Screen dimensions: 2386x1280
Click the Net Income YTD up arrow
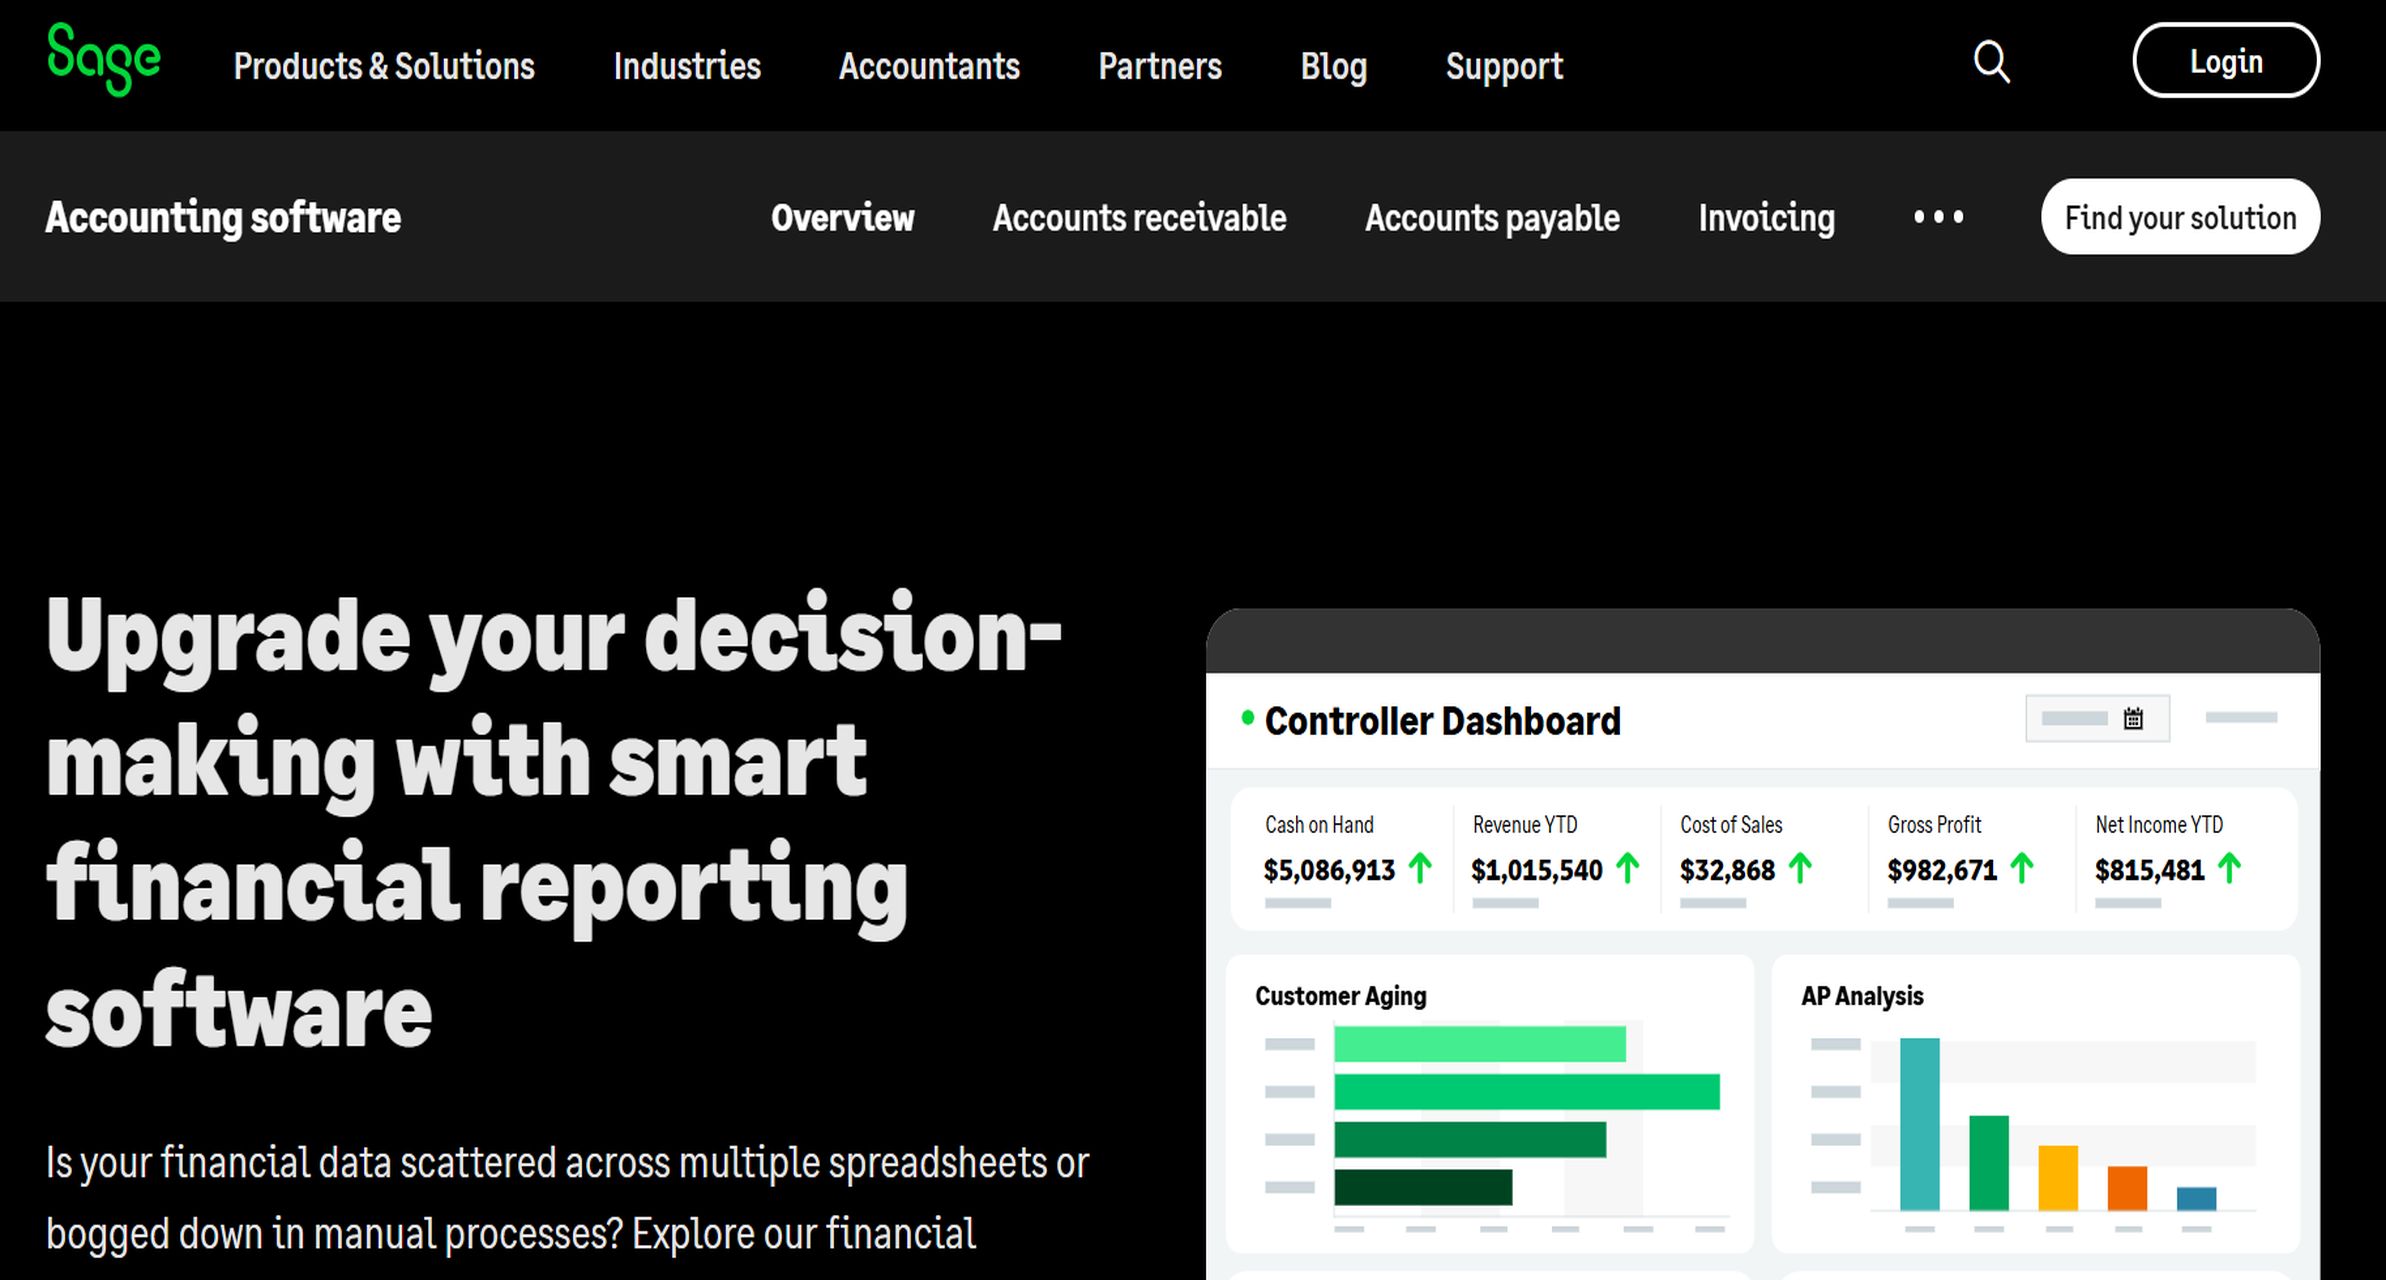[2229, 868]
